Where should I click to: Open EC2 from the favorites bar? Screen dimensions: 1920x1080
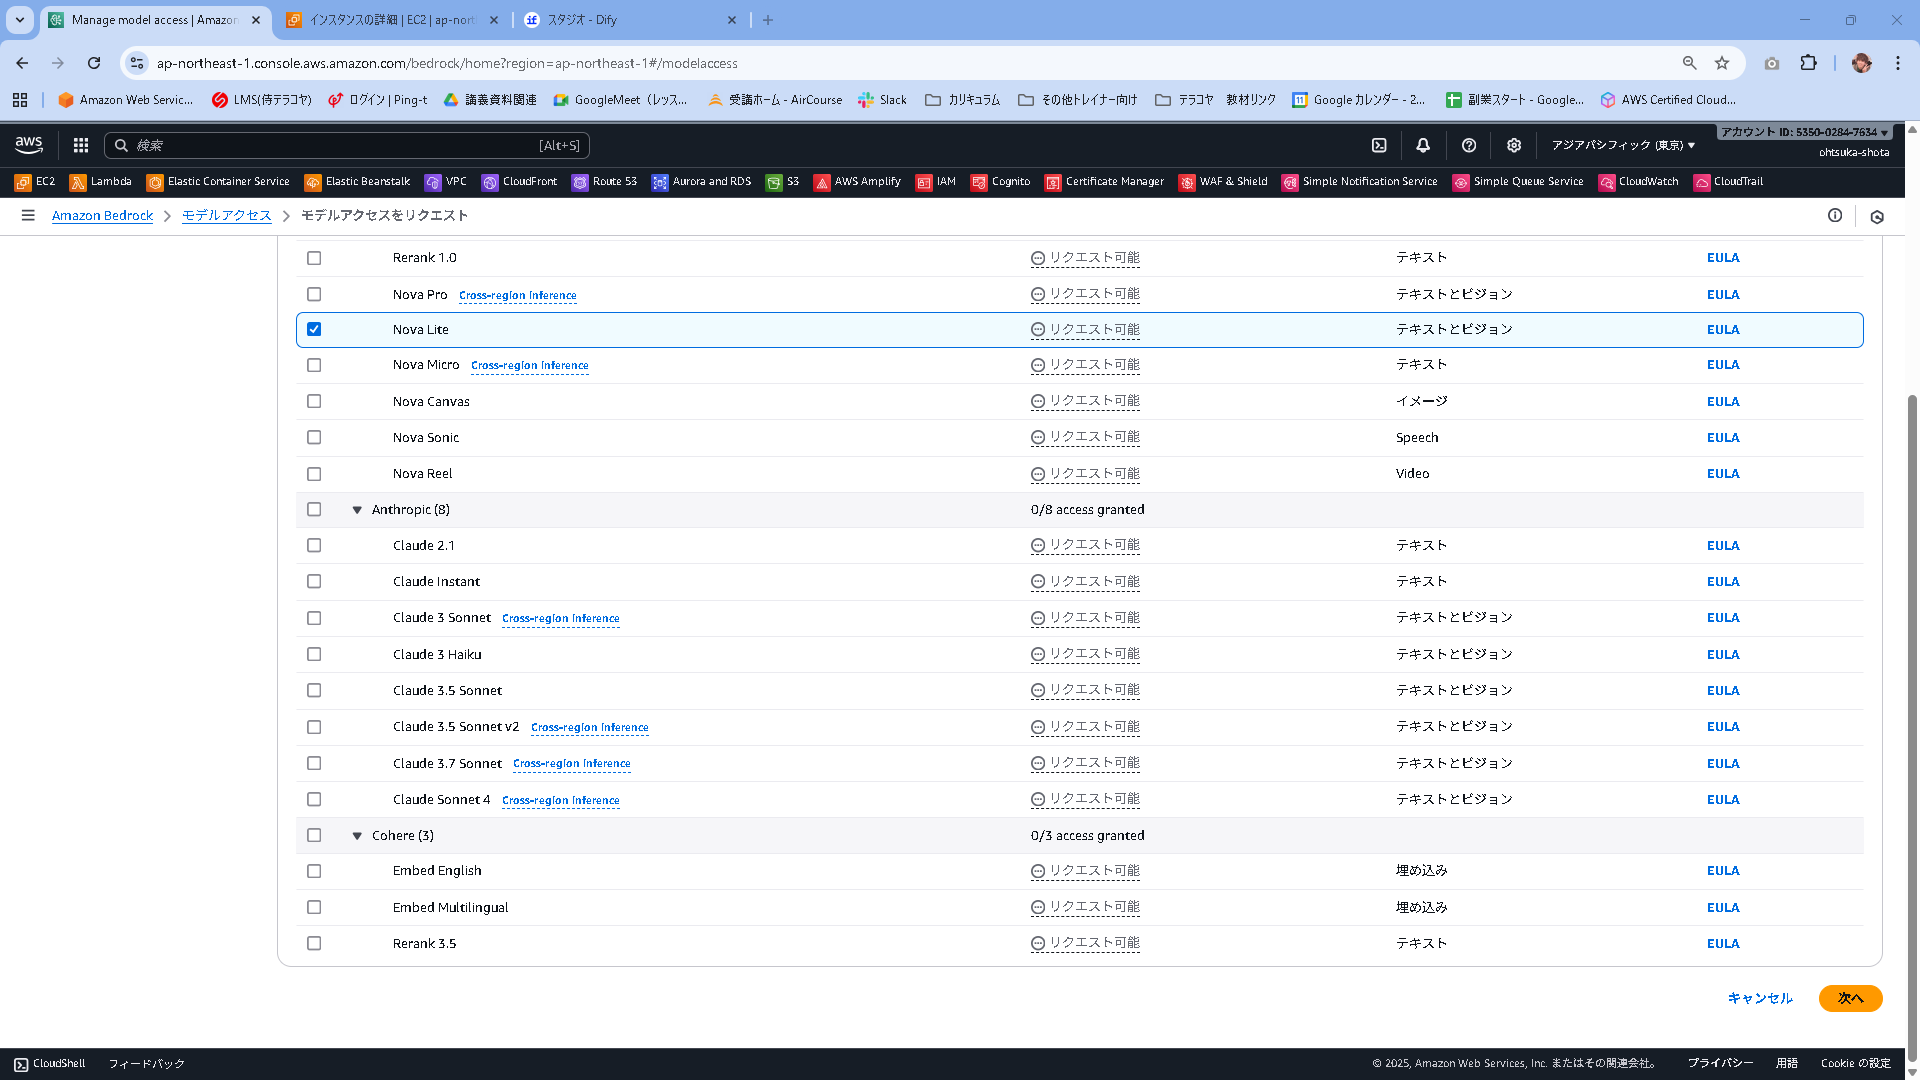tap(36, 181)
